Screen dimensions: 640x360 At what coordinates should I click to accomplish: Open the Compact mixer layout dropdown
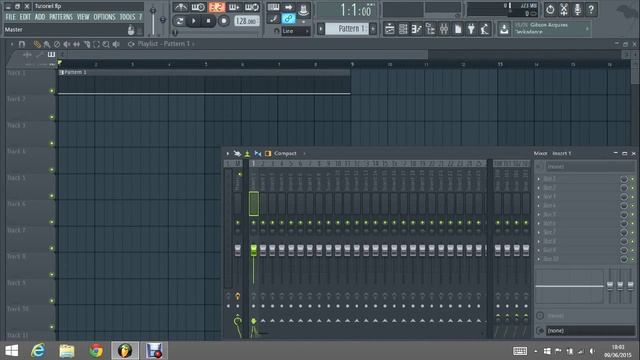click(x=289, y=153)
